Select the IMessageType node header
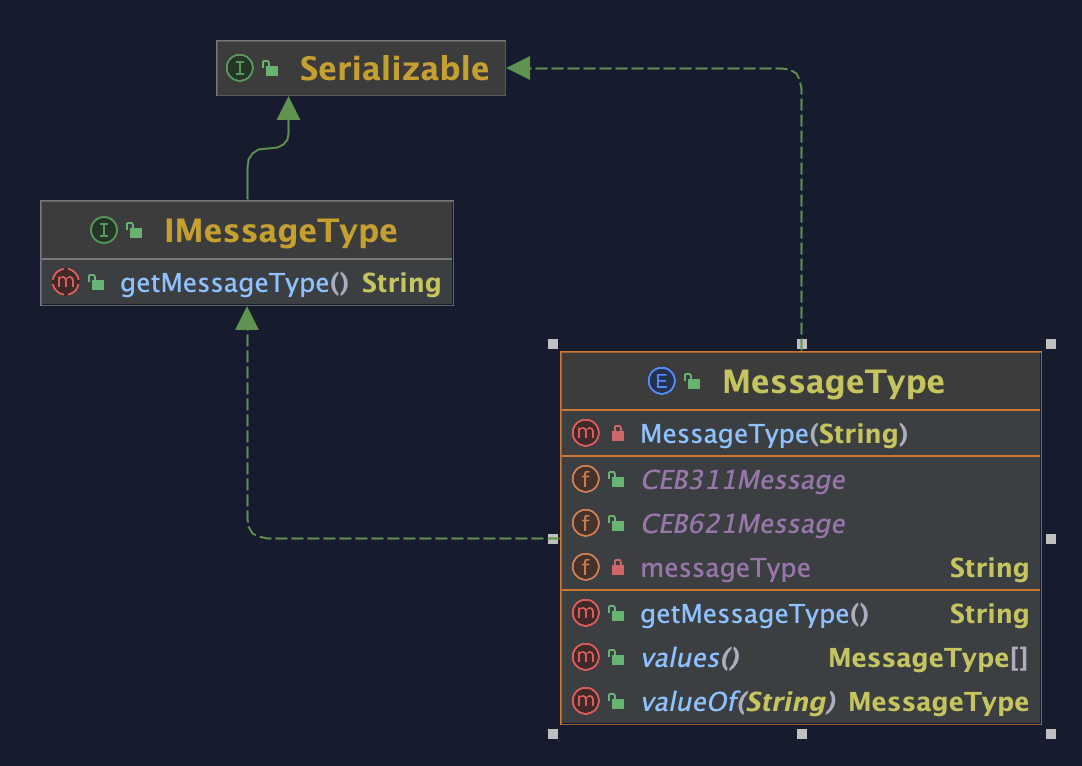 tap(280, 231)
